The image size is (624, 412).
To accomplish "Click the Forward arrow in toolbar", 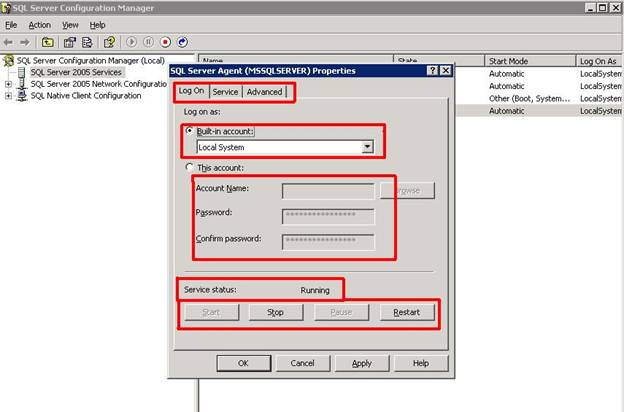I will click(25, 42).
